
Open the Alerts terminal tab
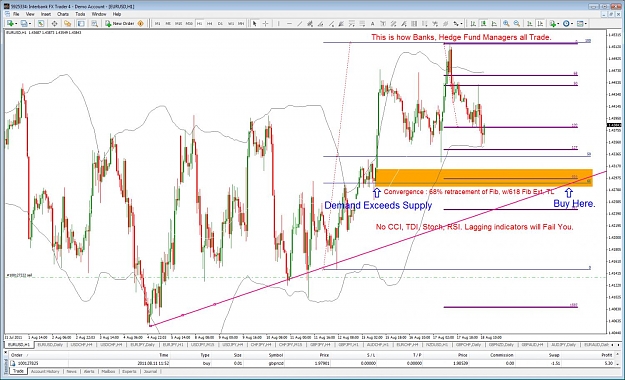pos(89,371)
